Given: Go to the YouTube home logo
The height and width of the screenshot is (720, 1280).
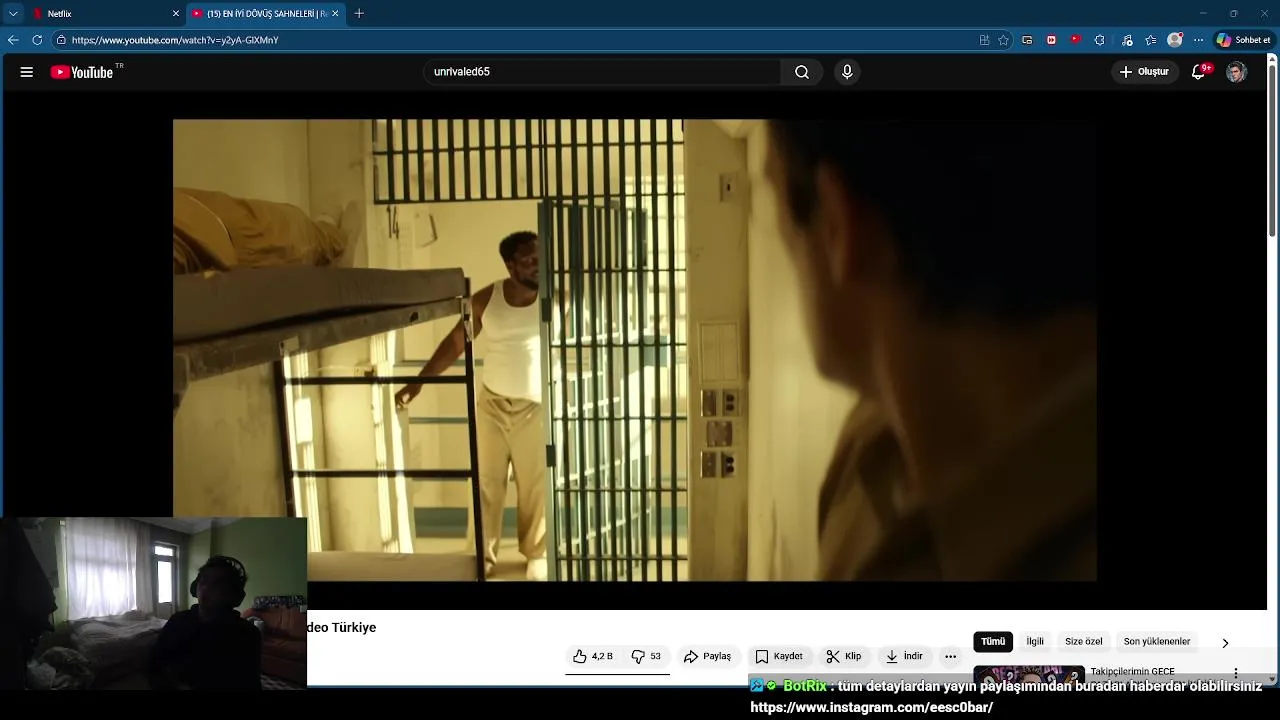Looking at the screenshot, I should [x=82, y=72].
